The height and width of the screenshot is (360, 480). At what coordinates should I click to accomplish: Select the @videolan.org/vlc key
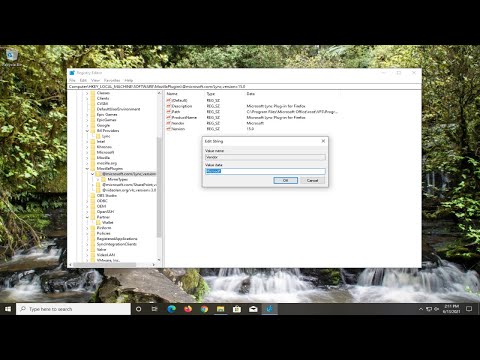[x=129, y=190]
